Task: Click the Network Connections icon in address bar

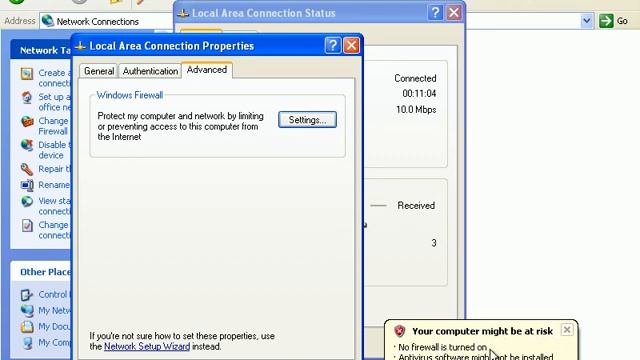Action: [x=48, y=21]
